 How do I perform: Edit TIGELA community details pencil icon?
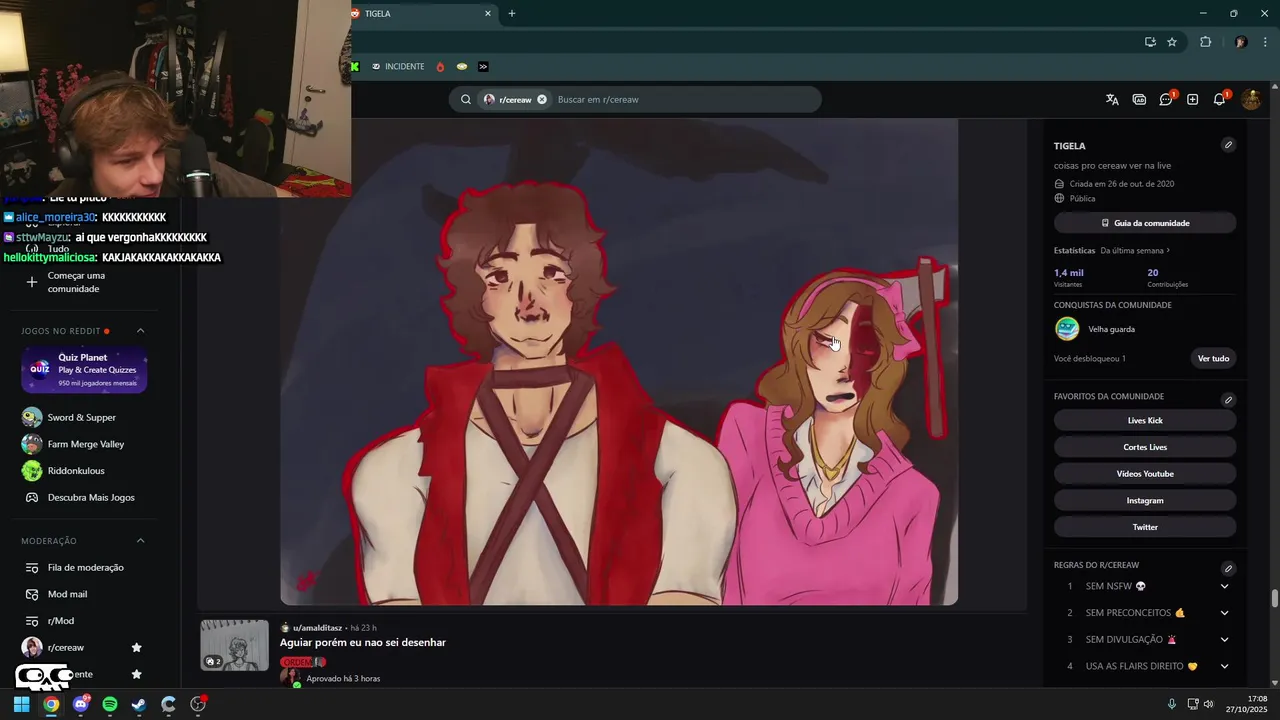[x=1228, y=145]
